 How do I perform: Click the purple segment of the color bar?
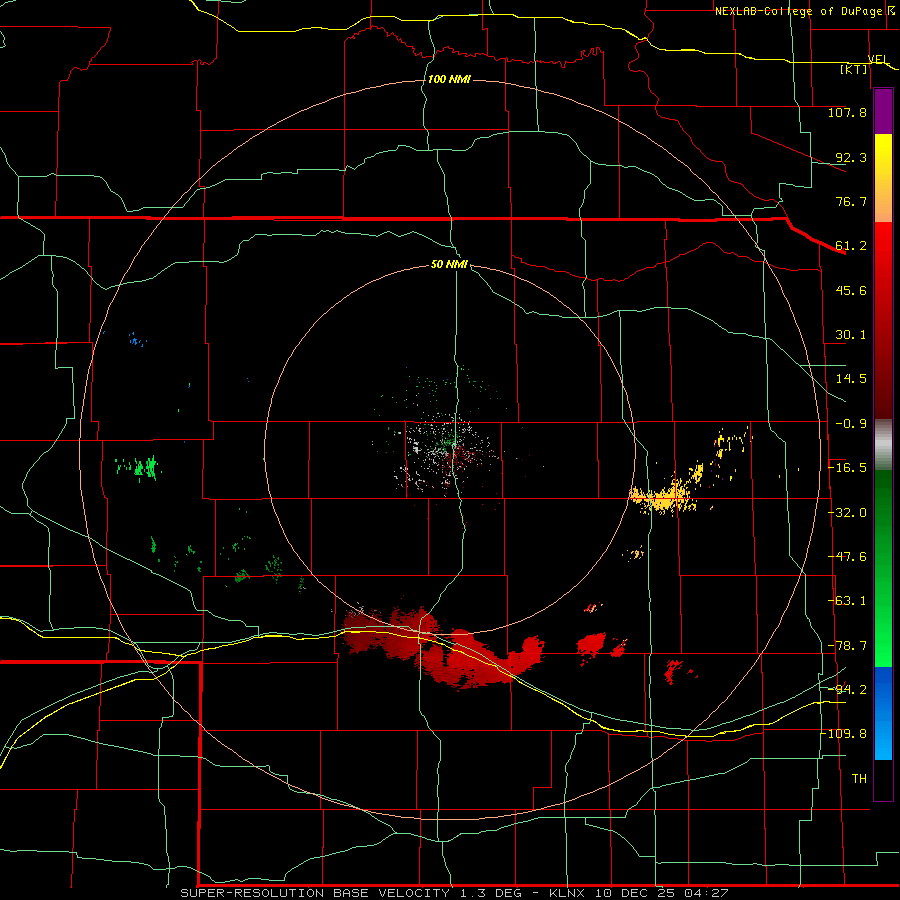883,112
